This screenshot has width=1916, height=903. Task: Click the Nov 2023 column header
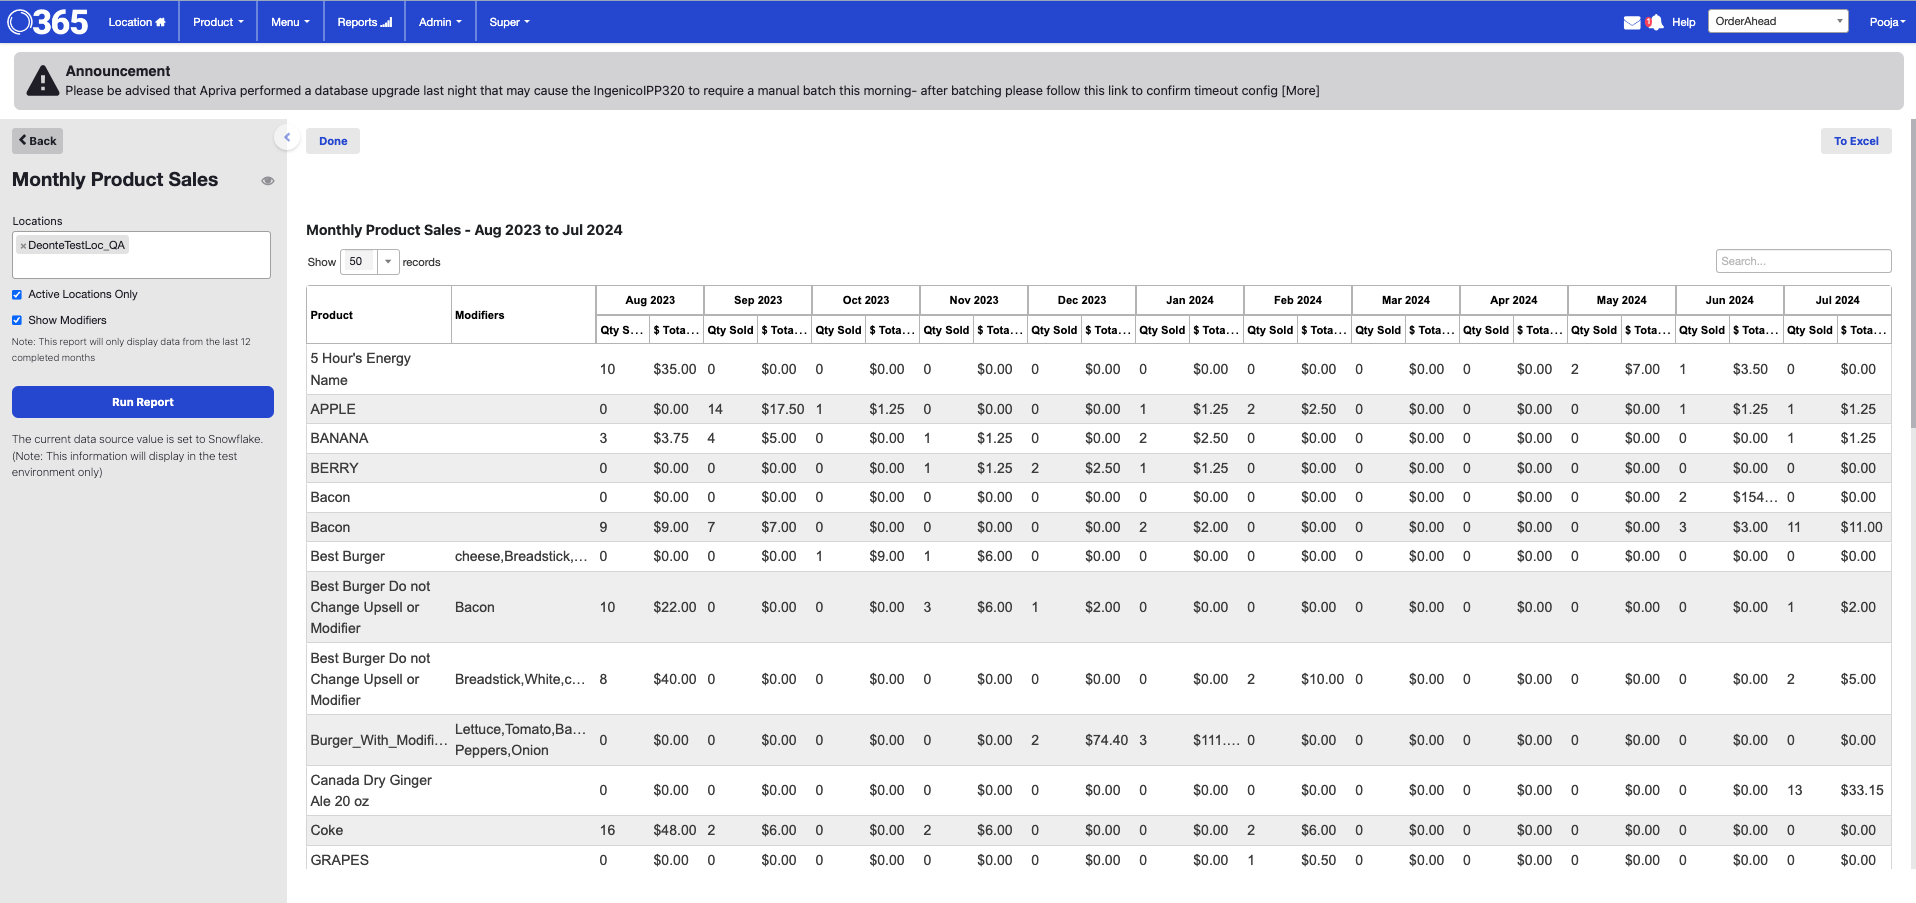pyautogui.click(x=974, y=300)
